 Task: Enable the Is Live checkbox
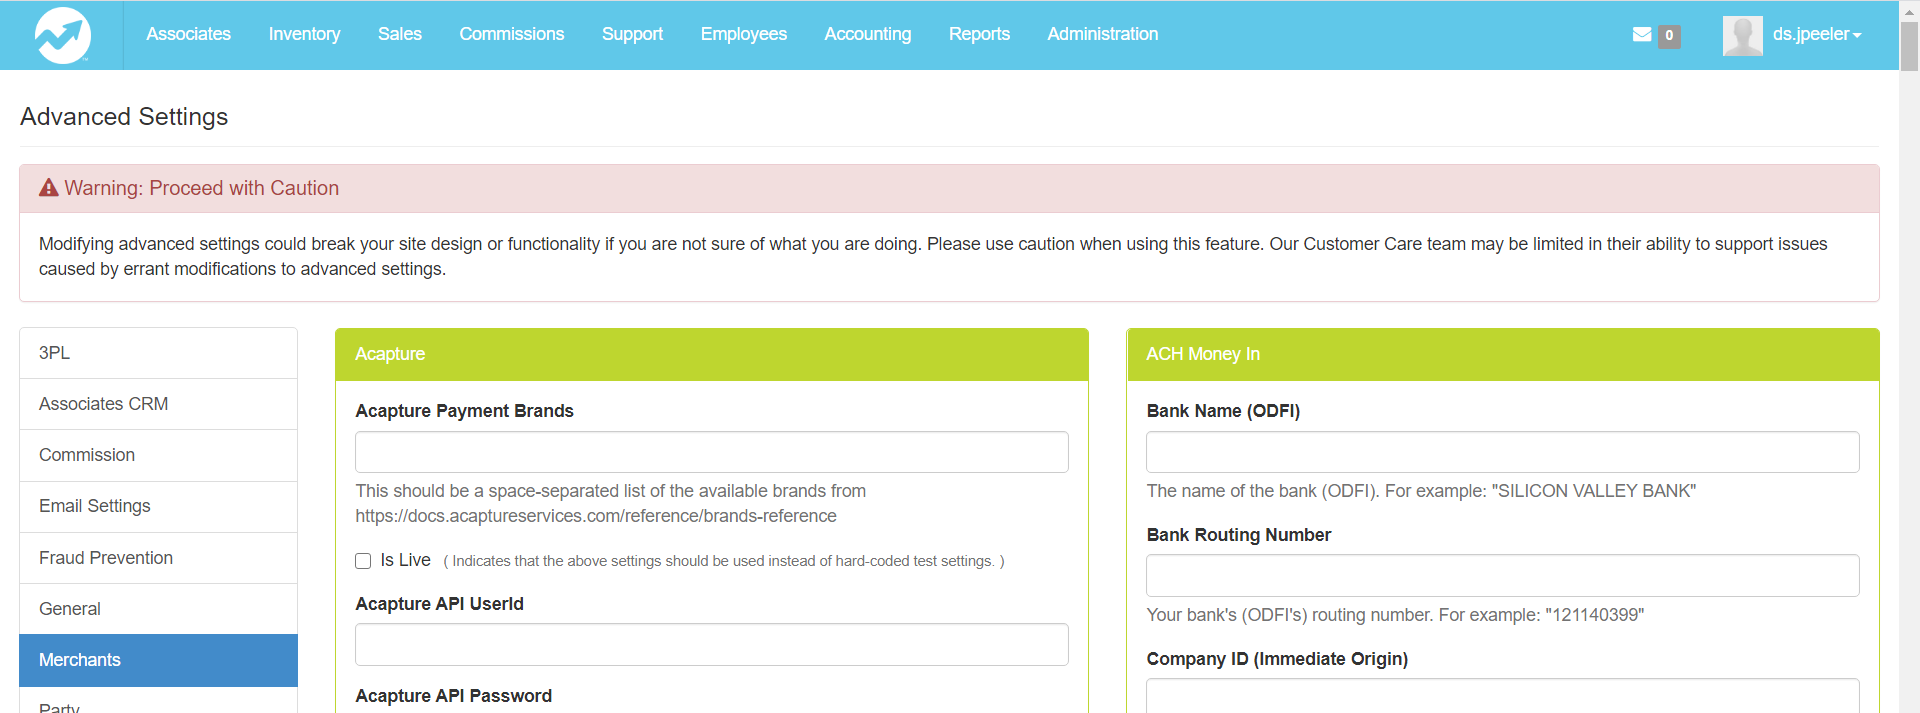[x=363, y=561]
